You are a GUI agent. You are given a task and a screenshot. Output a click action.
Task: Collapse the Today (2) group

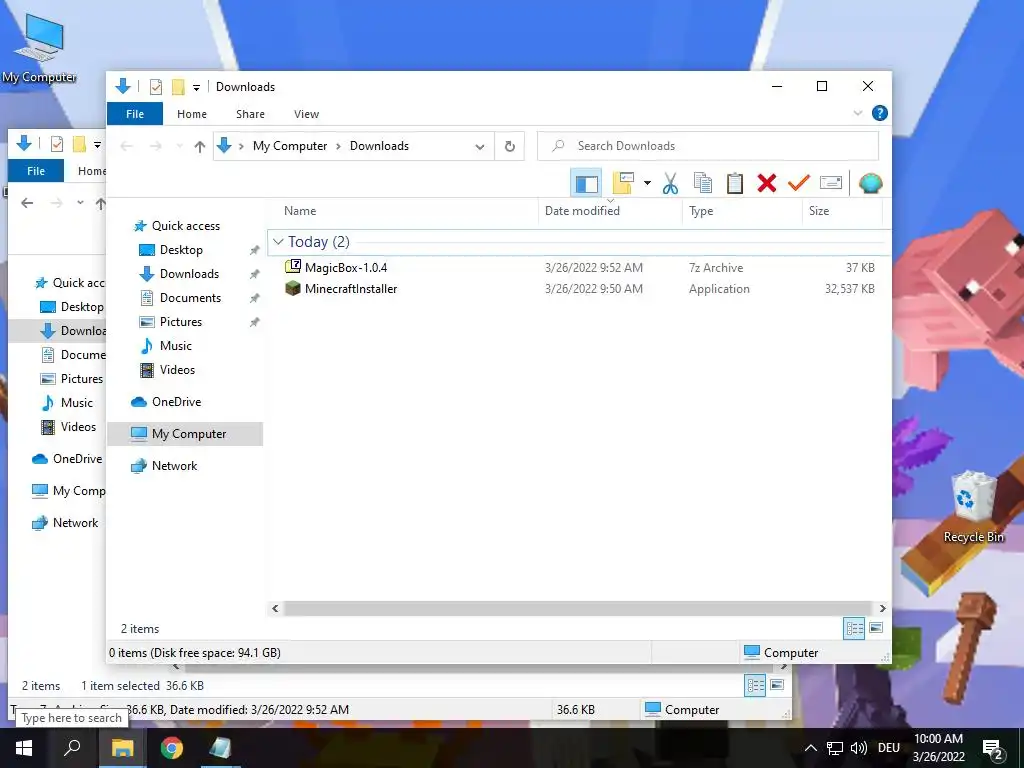click(x=278, y=242)
